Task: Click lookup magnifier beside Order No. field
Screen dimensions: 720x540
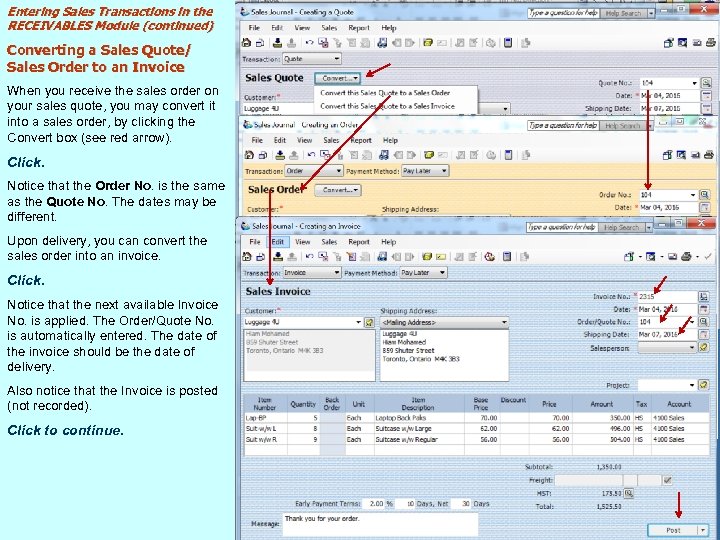Action: tap(704, 195)
